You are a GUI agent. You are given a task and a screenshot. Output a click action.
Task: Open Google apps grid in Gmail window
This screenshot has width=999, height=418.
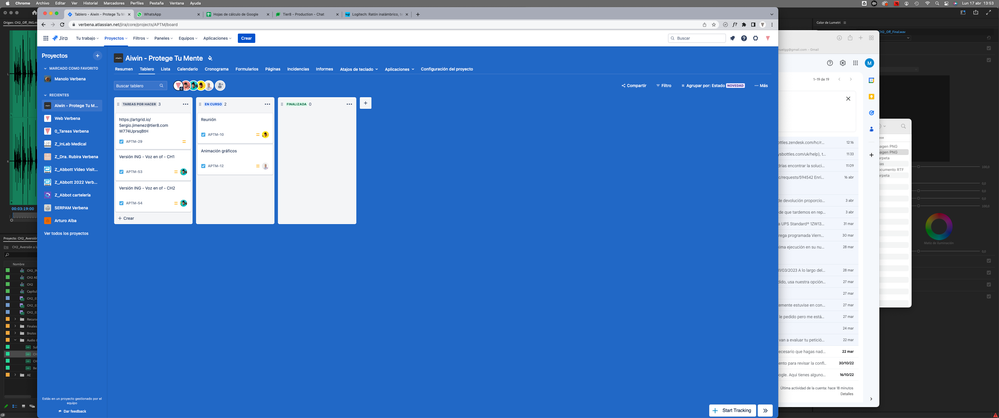click(x=855, y=63)
